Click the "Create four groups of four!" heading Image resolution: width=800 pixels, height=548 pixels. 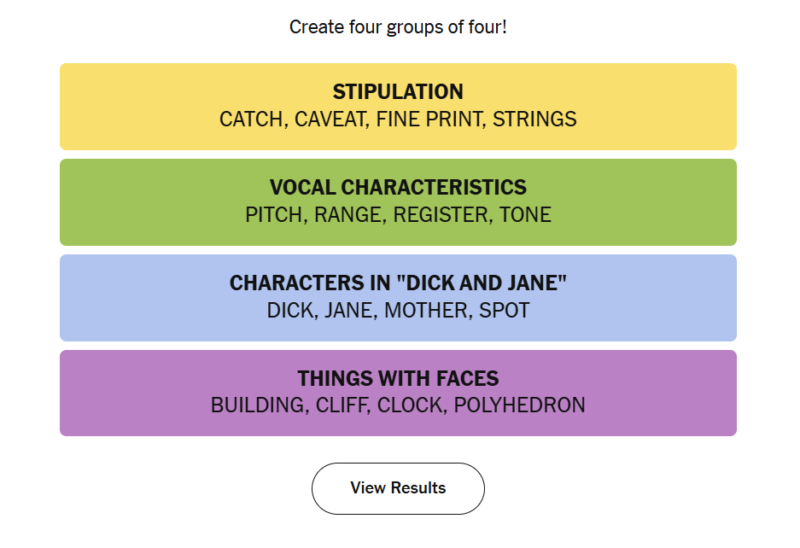pos(398,27)
